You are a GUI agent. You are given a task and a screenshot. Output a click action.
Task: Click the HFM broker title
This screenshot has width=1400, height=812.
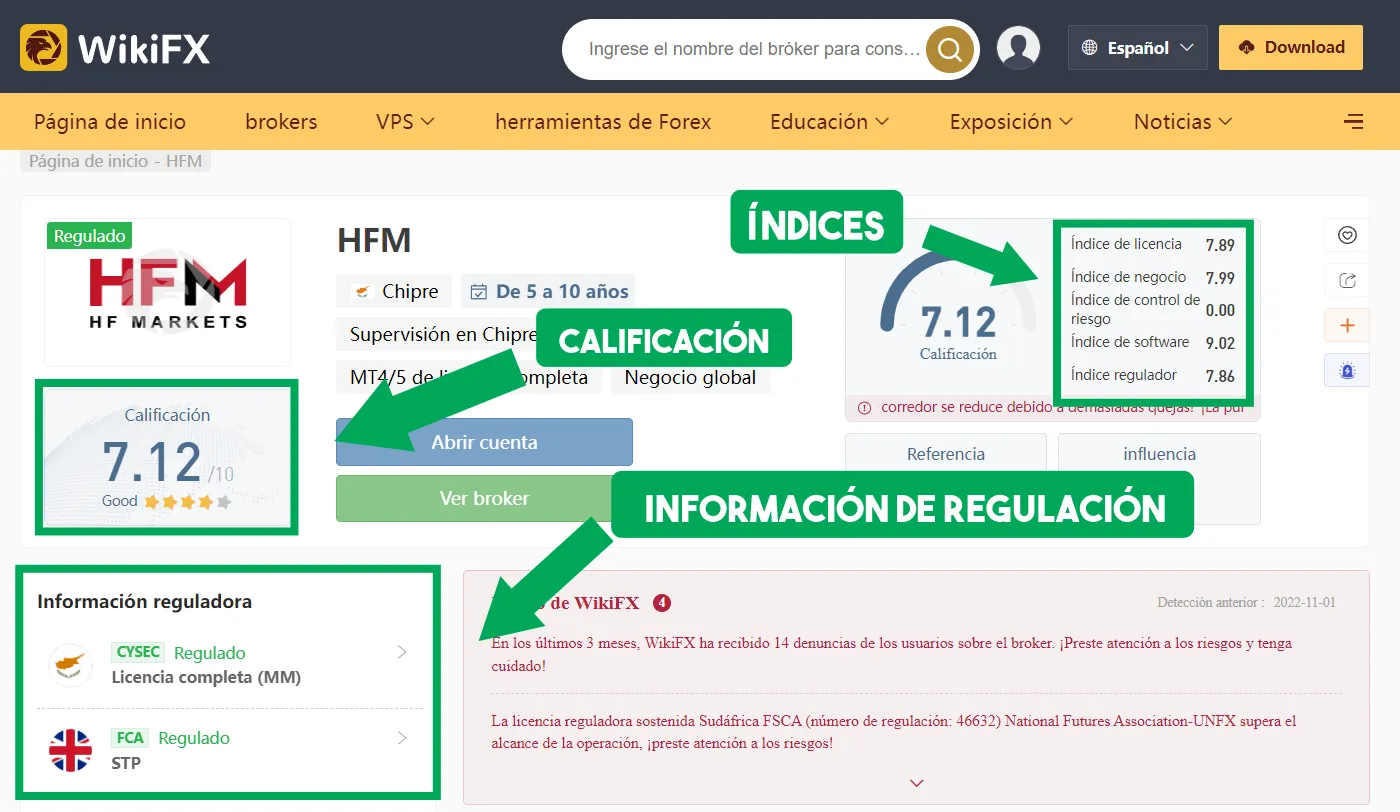point(374,240)
